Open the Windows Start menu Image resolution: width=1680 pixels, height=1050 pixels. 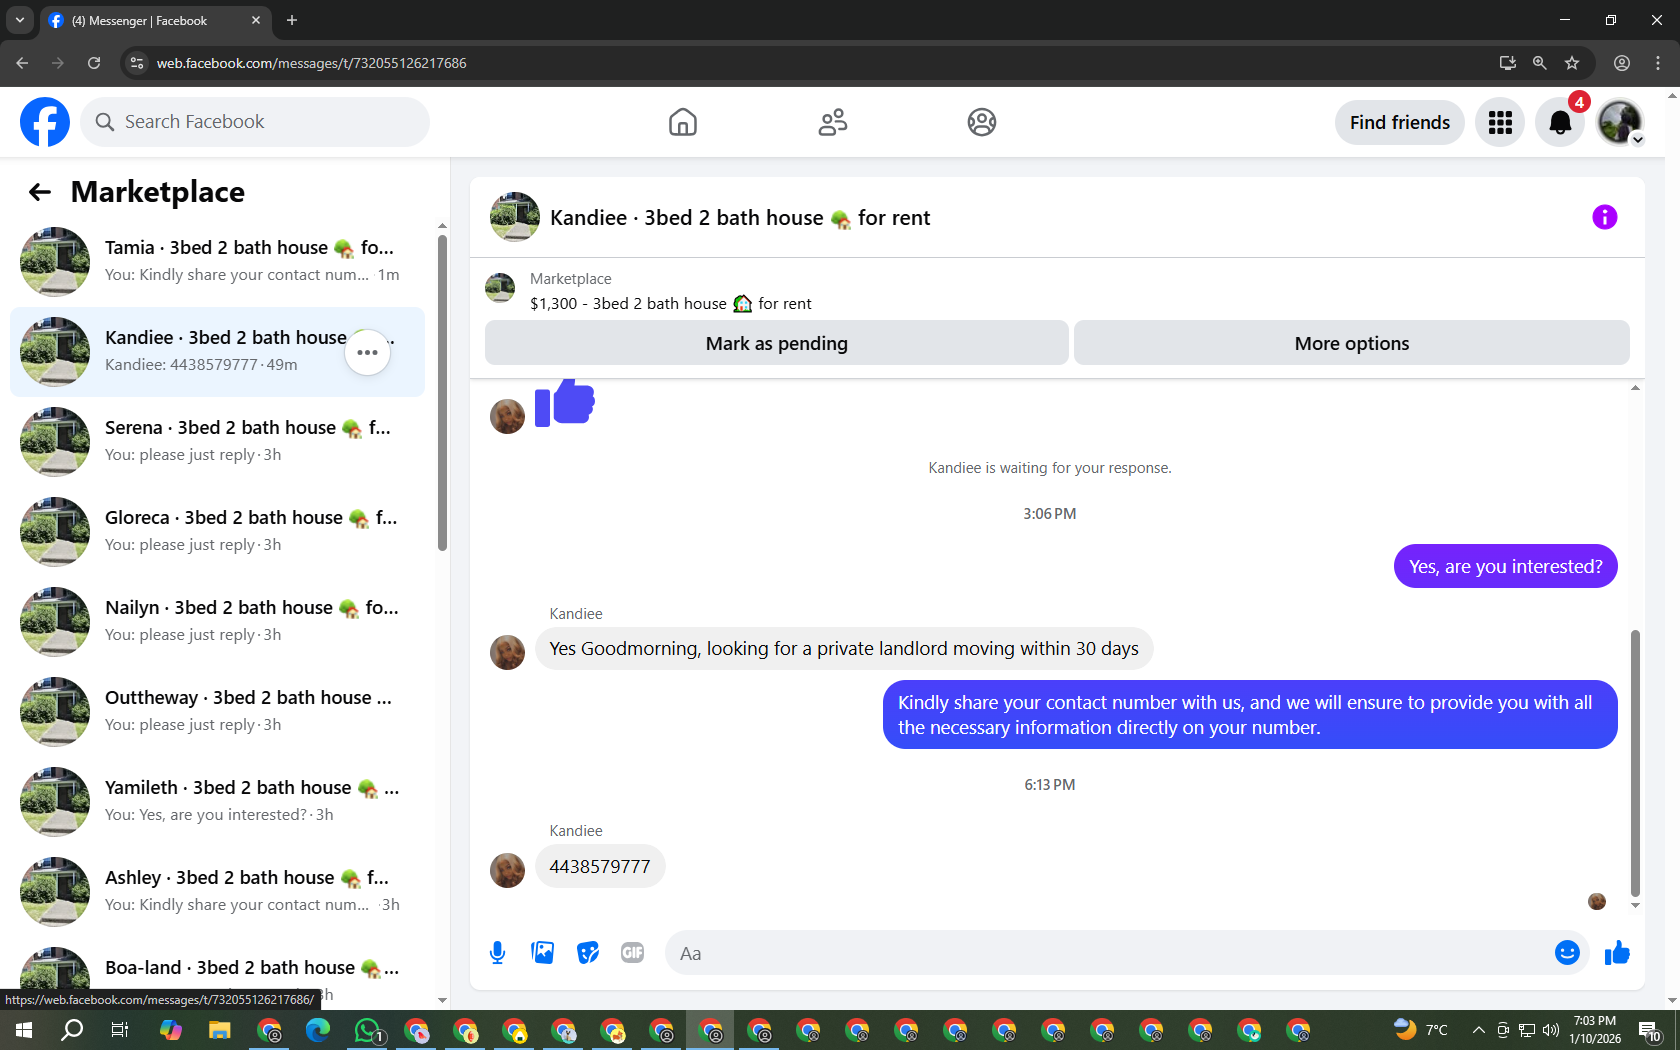coord(24,1030)
